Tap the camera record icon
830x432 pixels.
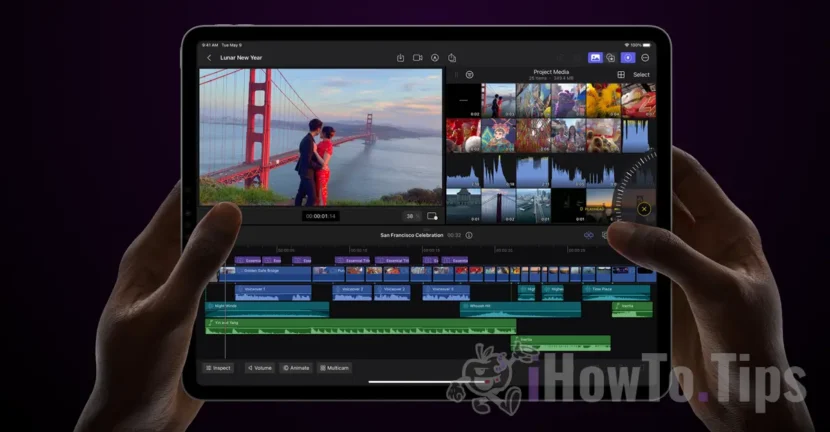pos(418,58)
